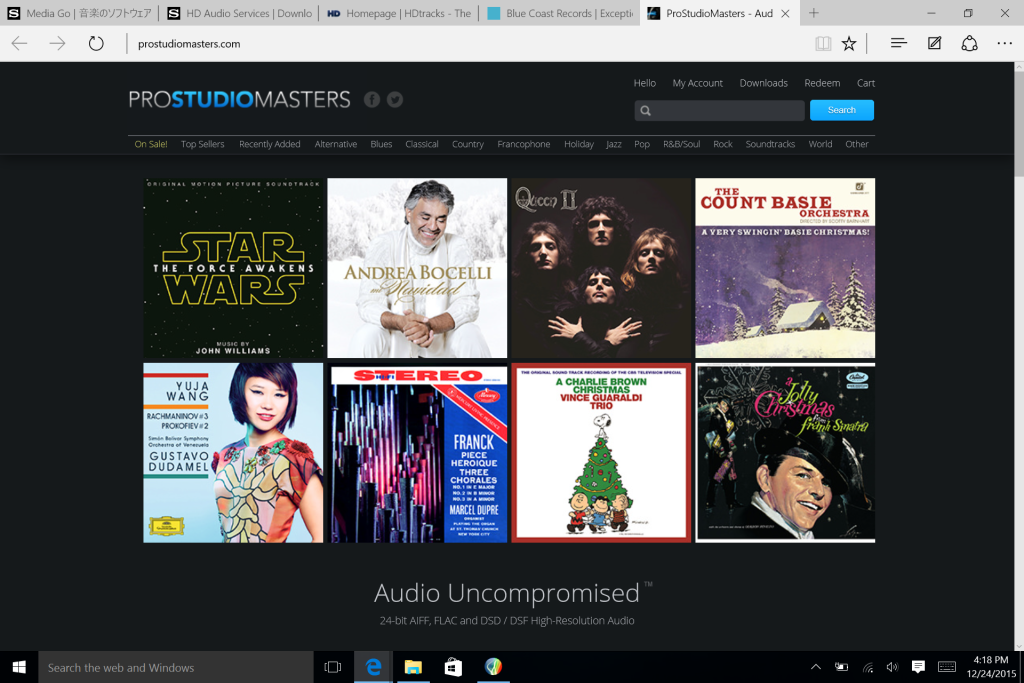Open the Edge Hub icon
The width and height of the screenshot is (1024, 683).
(899, 43)
